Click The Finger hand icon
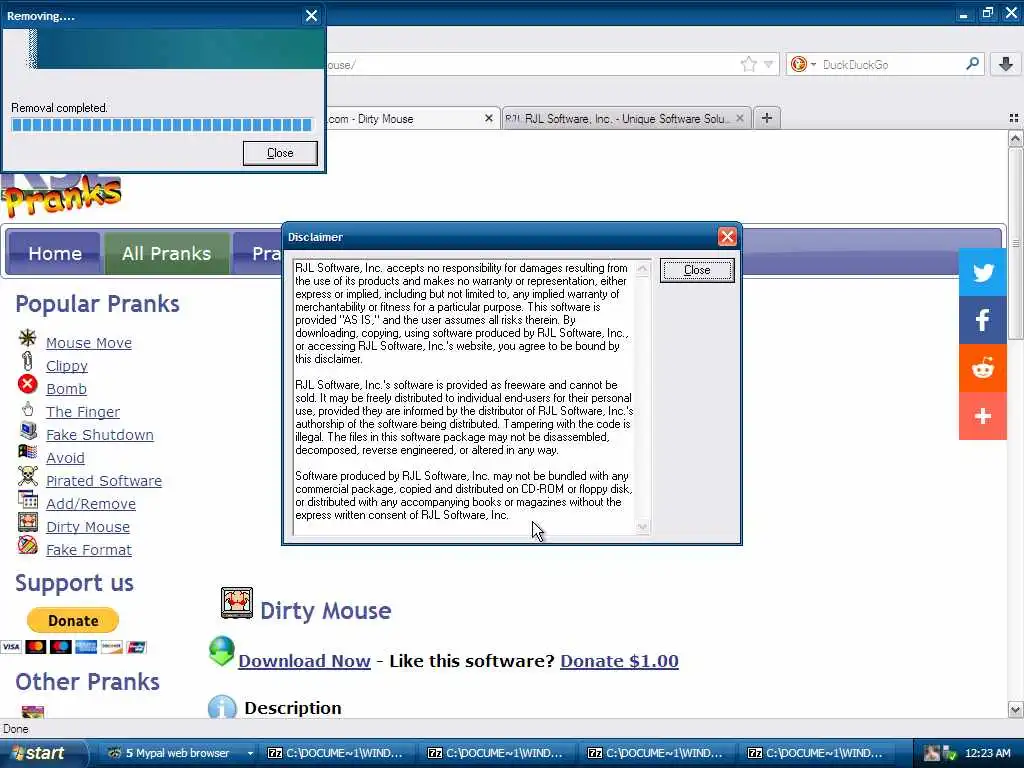The width and height of the screenshot is (1024, 768). [x=27, y=409]
